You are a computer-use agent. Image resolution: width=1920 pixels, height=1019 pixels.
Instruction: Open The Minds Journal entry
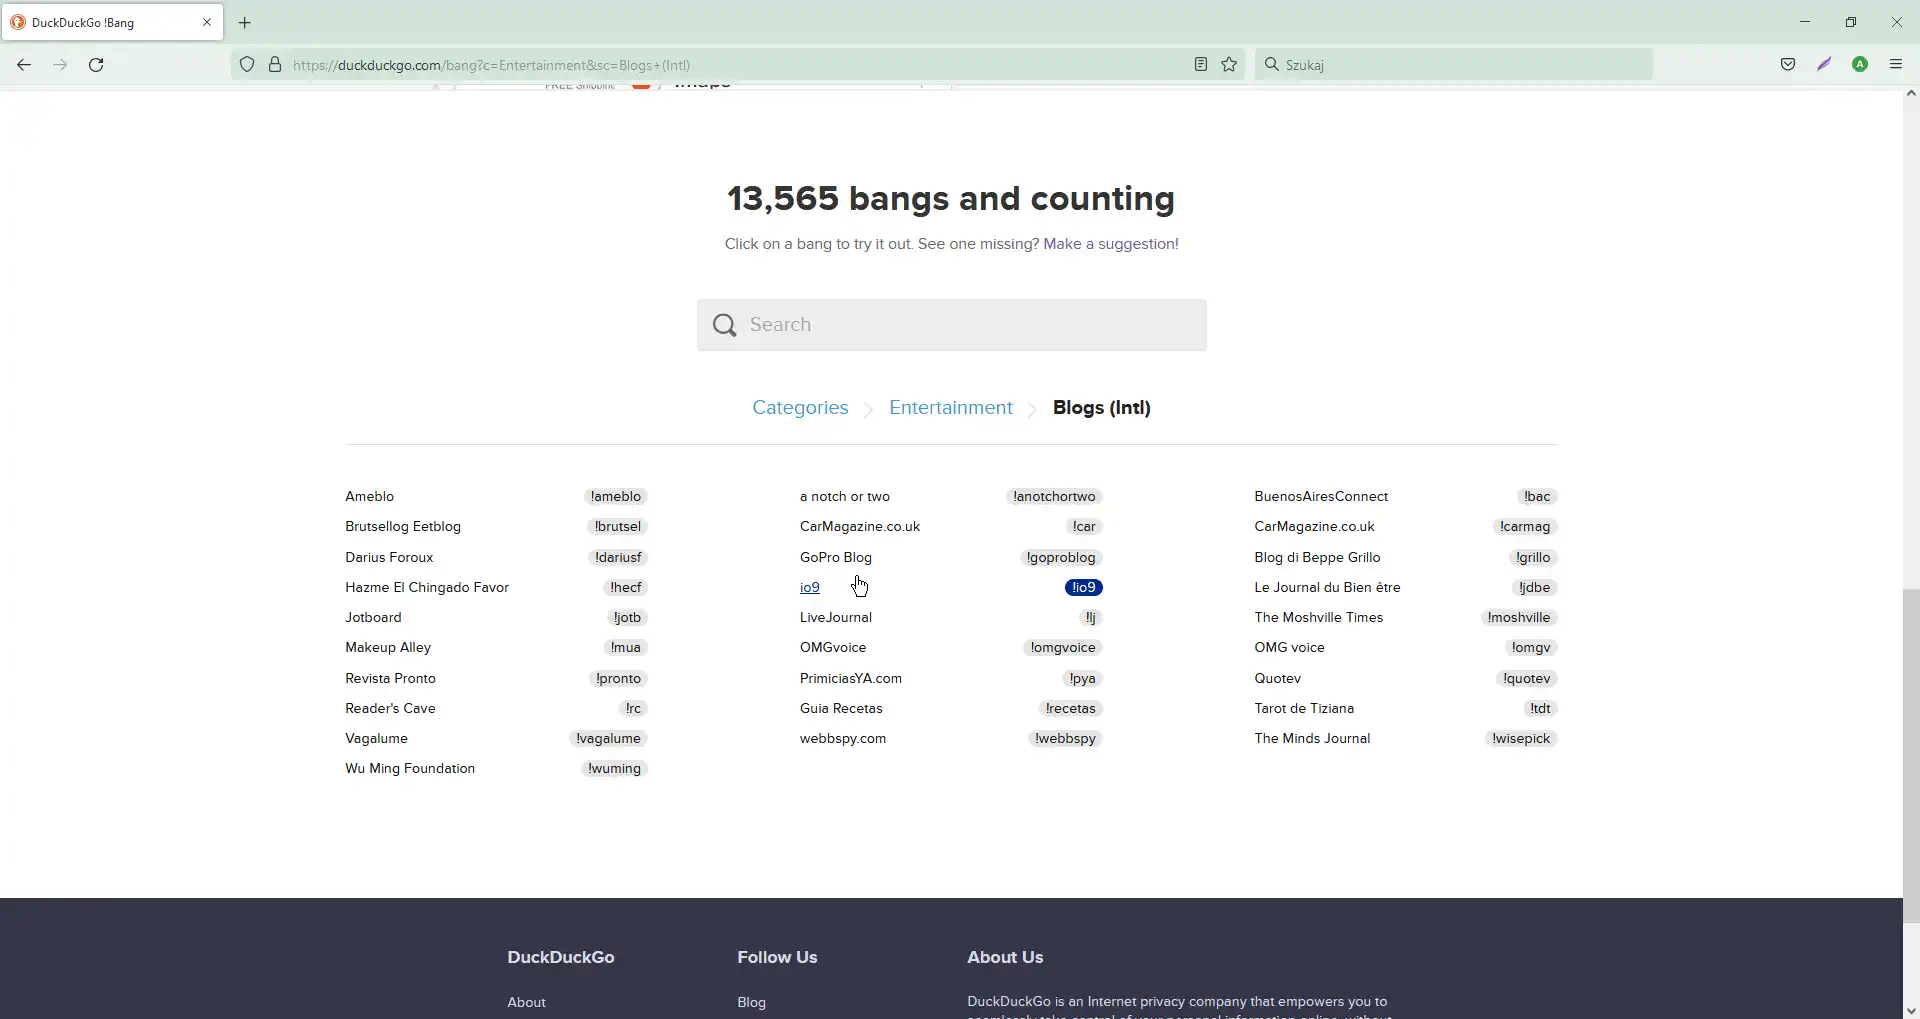point(1312,739)
